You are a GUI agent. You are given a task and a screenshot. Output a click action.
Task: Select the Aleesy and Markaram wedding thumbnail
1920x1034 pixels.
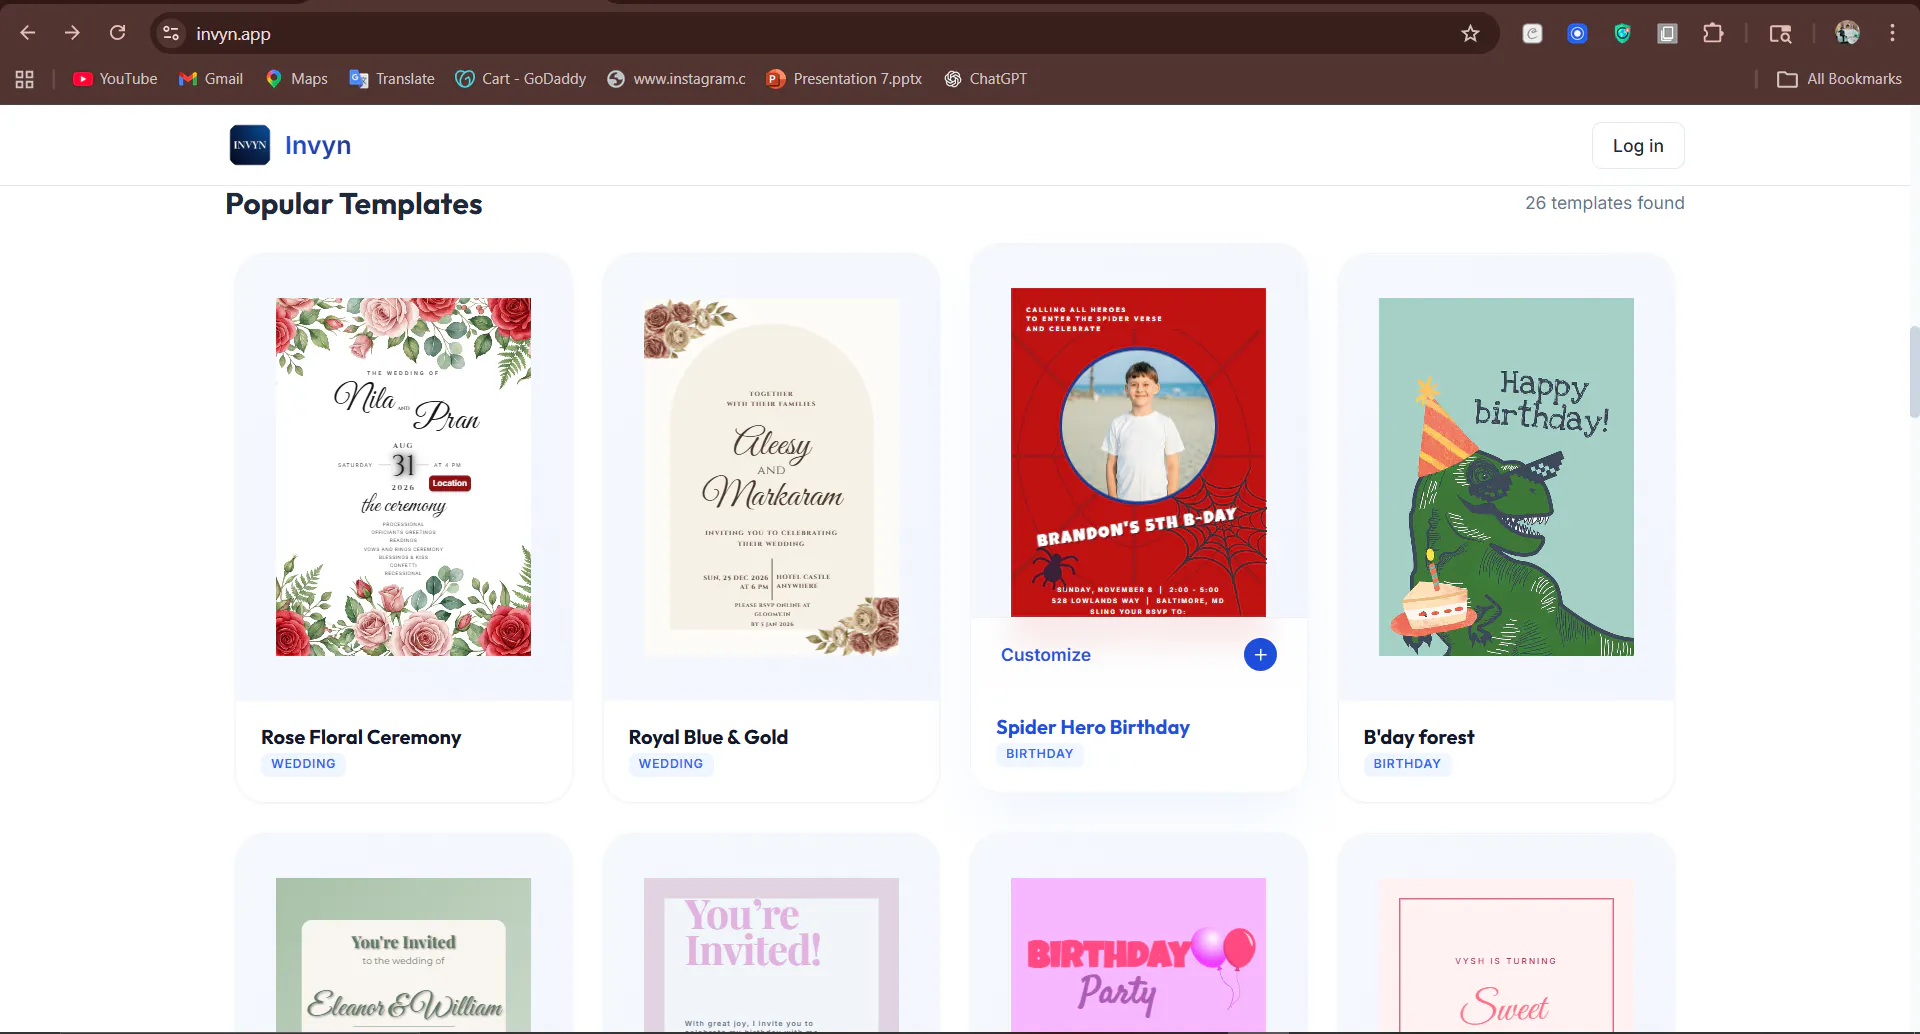pyautogui.click(x=771, y=477)
